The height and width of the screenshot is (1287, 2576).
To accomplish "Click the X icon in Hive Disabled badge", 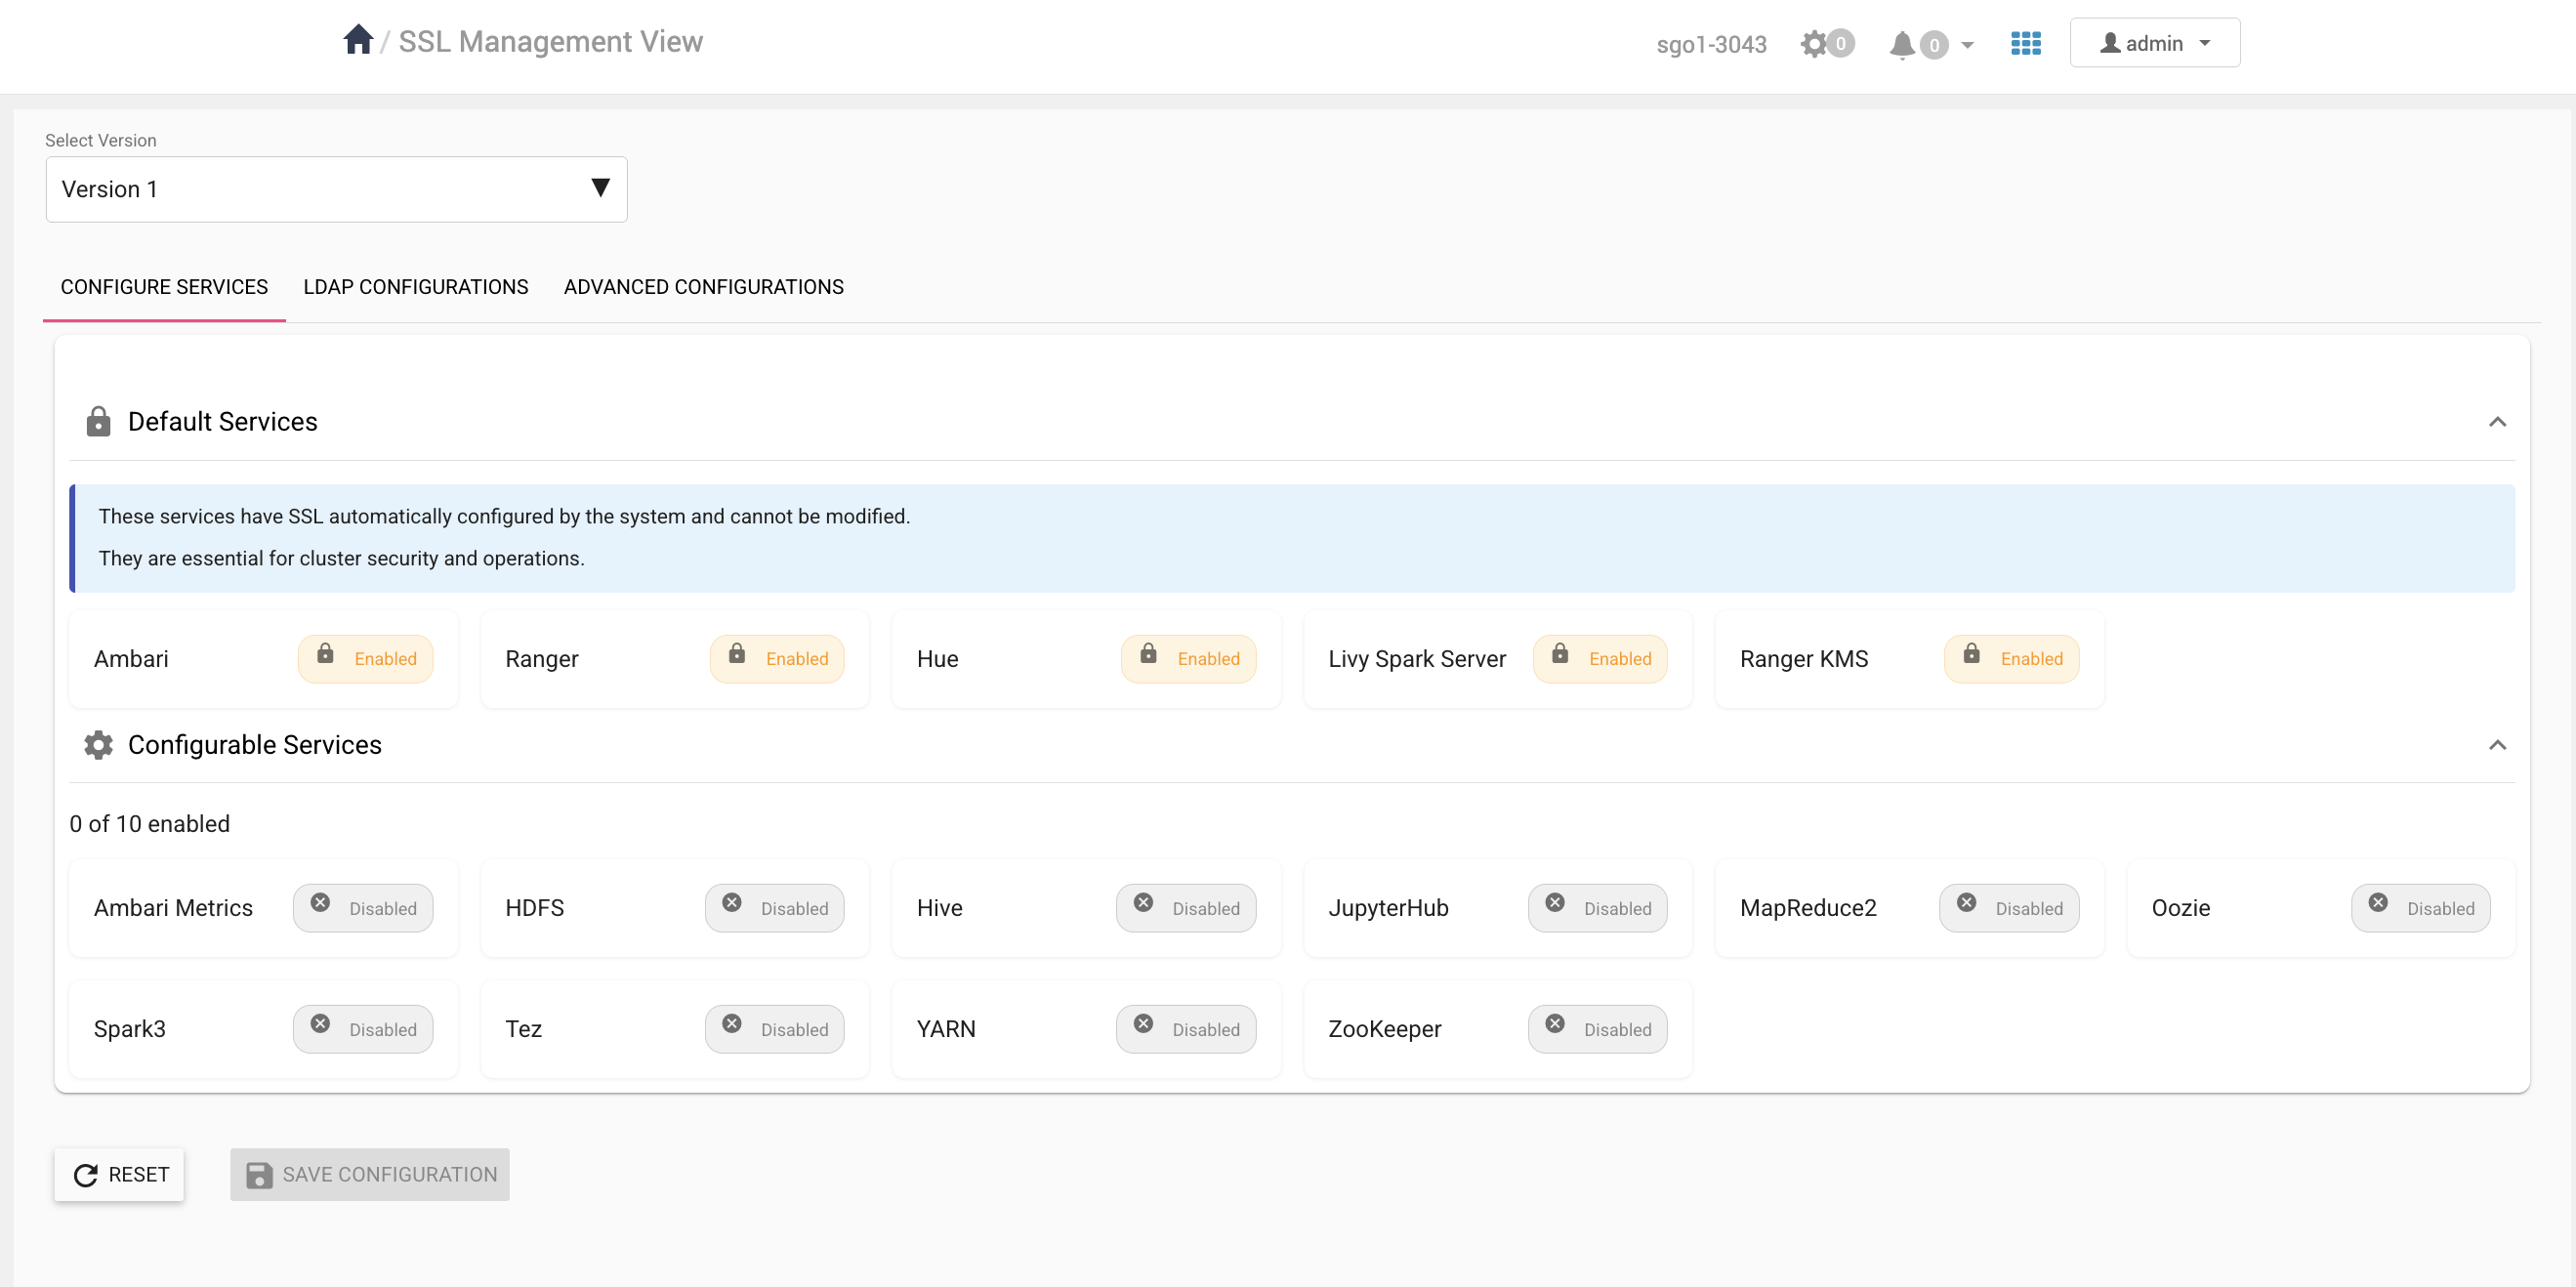I will pos(1143,902).
